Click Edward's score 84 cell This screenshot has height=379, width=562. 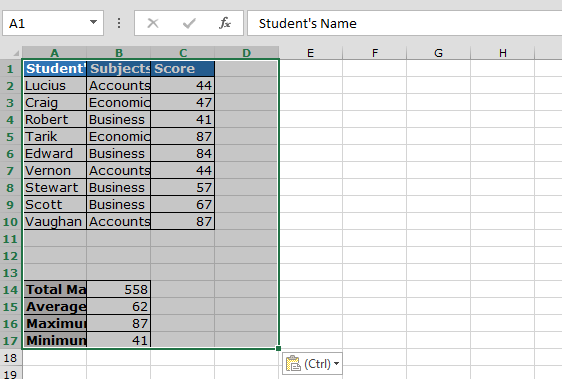(x=183, y=153)
